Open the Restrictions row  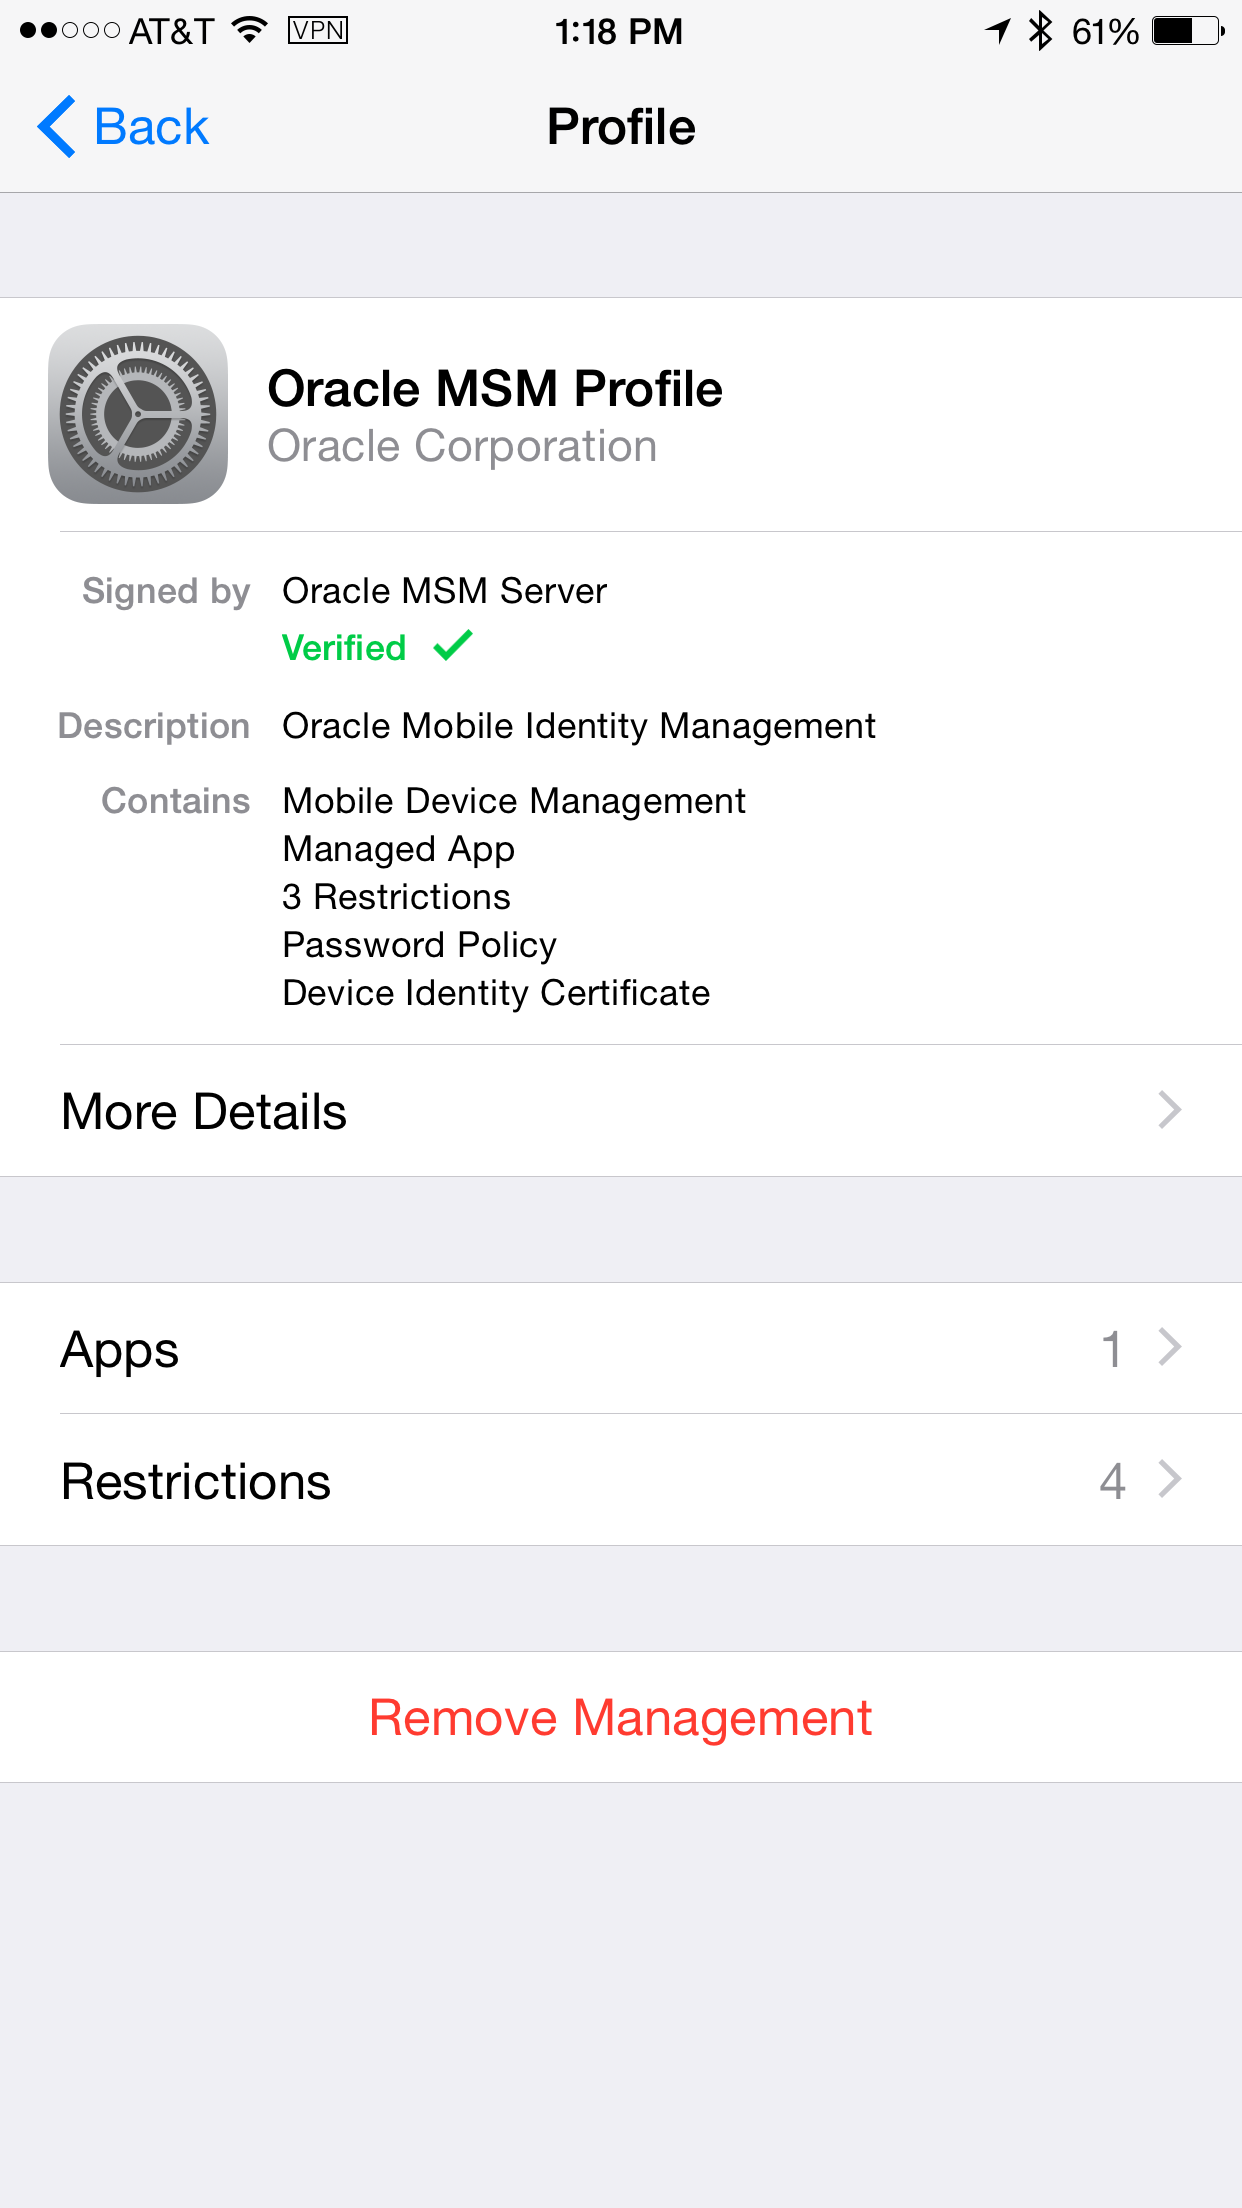[x=621, y=1480]
